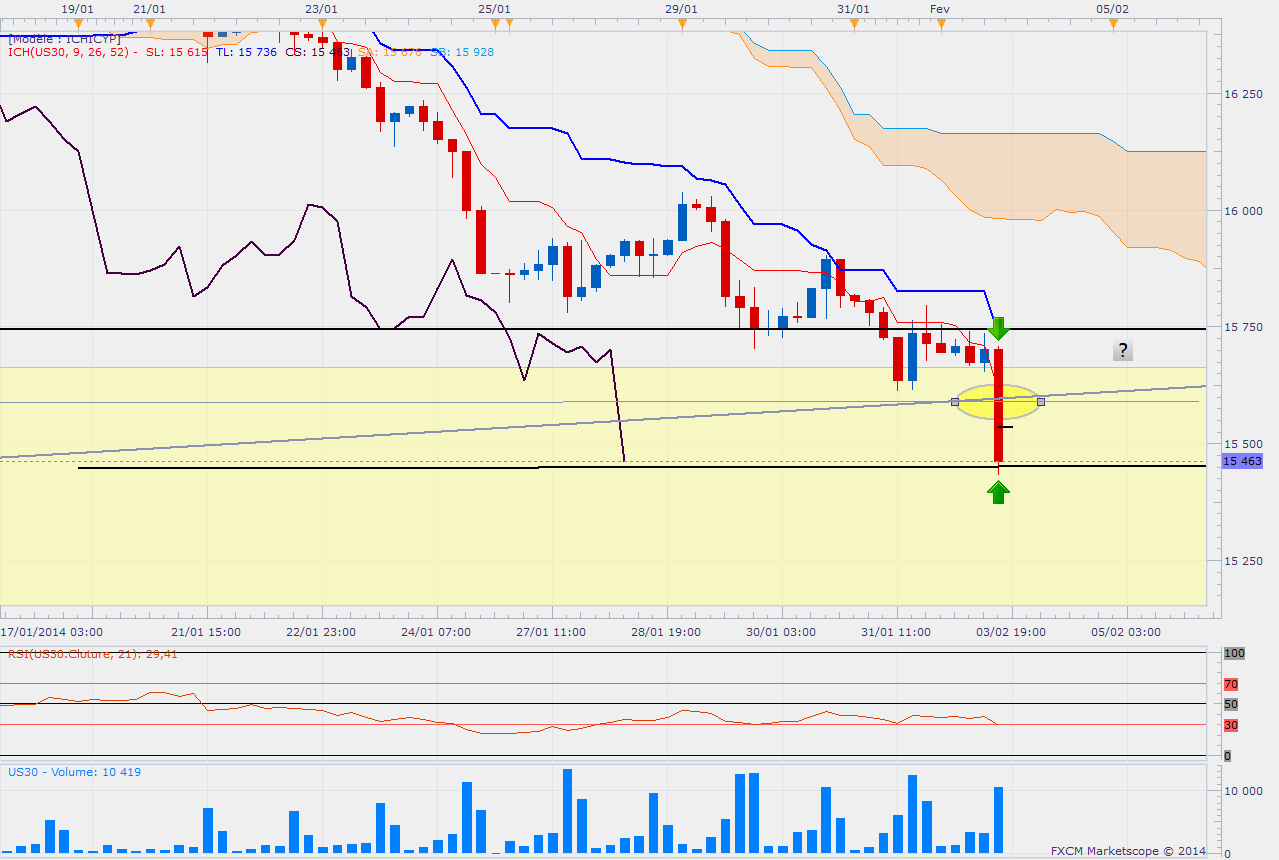1279x860 pixels.
Task: Click the 10 000 volume axis label
Action: [1243, 791]
